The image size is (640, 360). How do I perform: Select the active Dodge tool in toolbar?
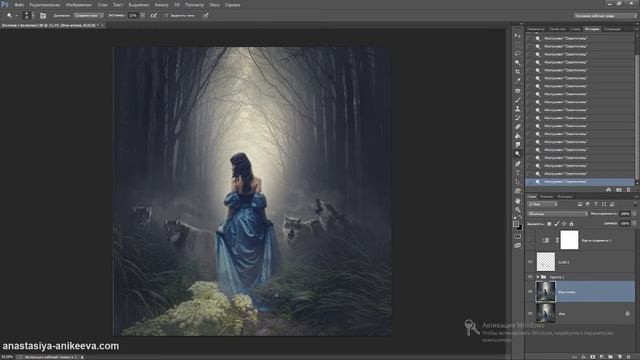point(518,153)
